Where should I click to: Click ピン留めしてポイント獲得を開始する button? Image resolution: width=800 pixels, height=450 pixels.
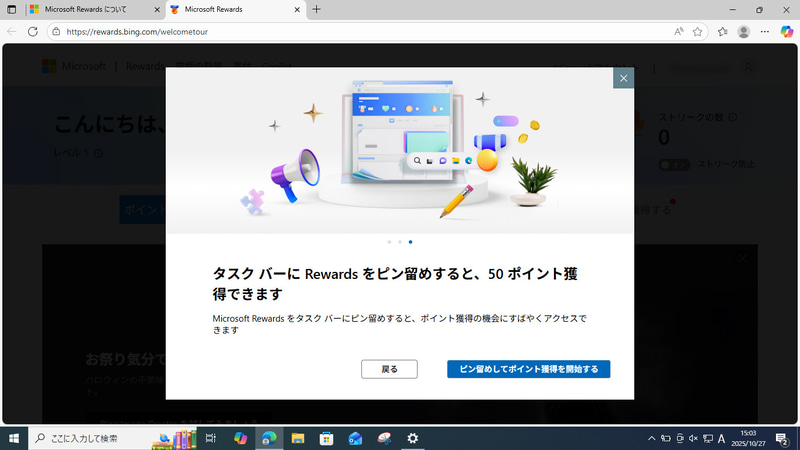[529, 369]
